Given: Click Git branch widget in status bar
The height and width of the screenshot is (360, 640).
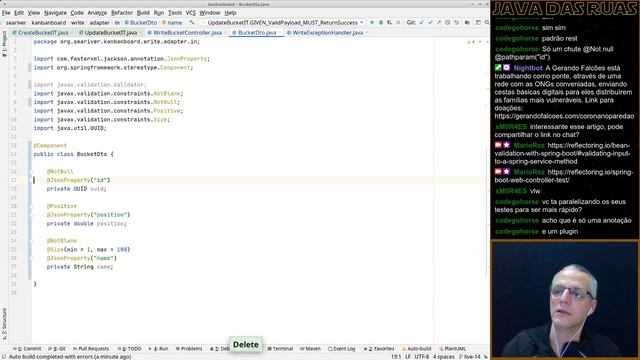Looking at the screenshot, I should pyautogui.click(x=470, y=357).
